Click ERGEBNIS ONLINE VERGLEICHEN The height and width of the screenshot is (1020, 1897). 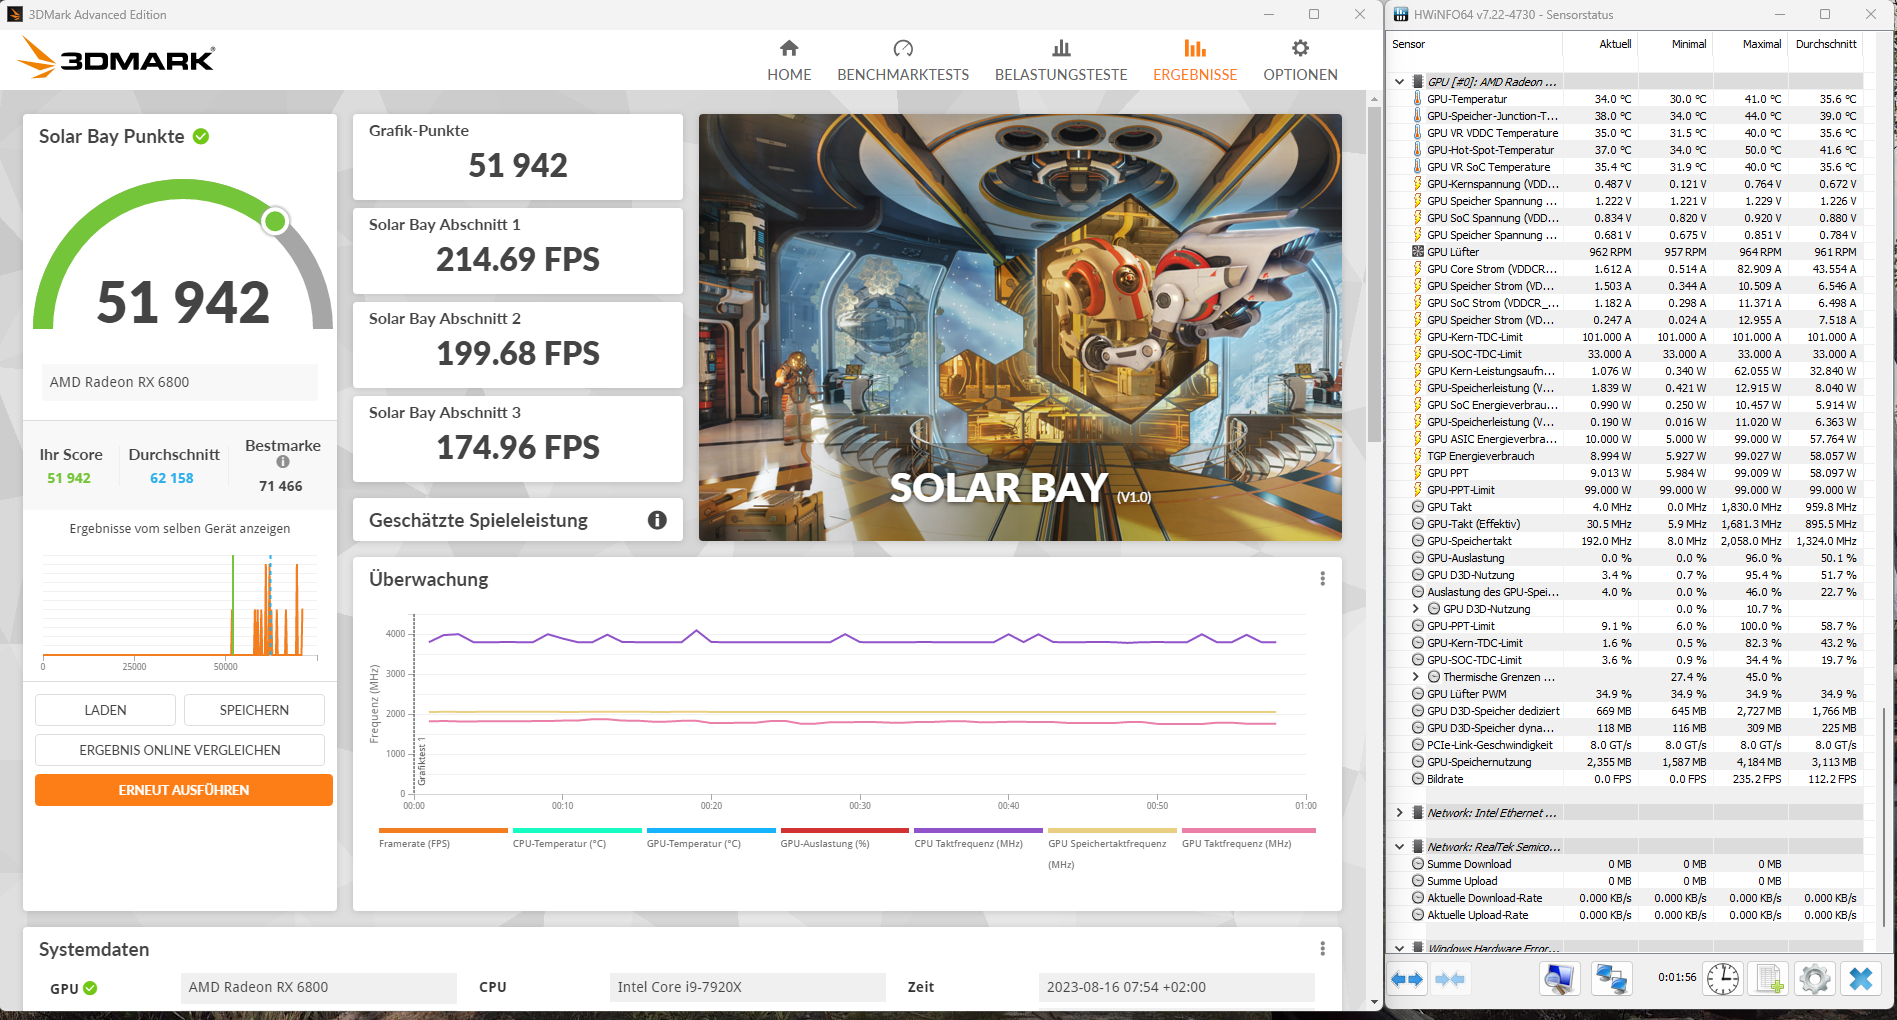pos(180,750)
